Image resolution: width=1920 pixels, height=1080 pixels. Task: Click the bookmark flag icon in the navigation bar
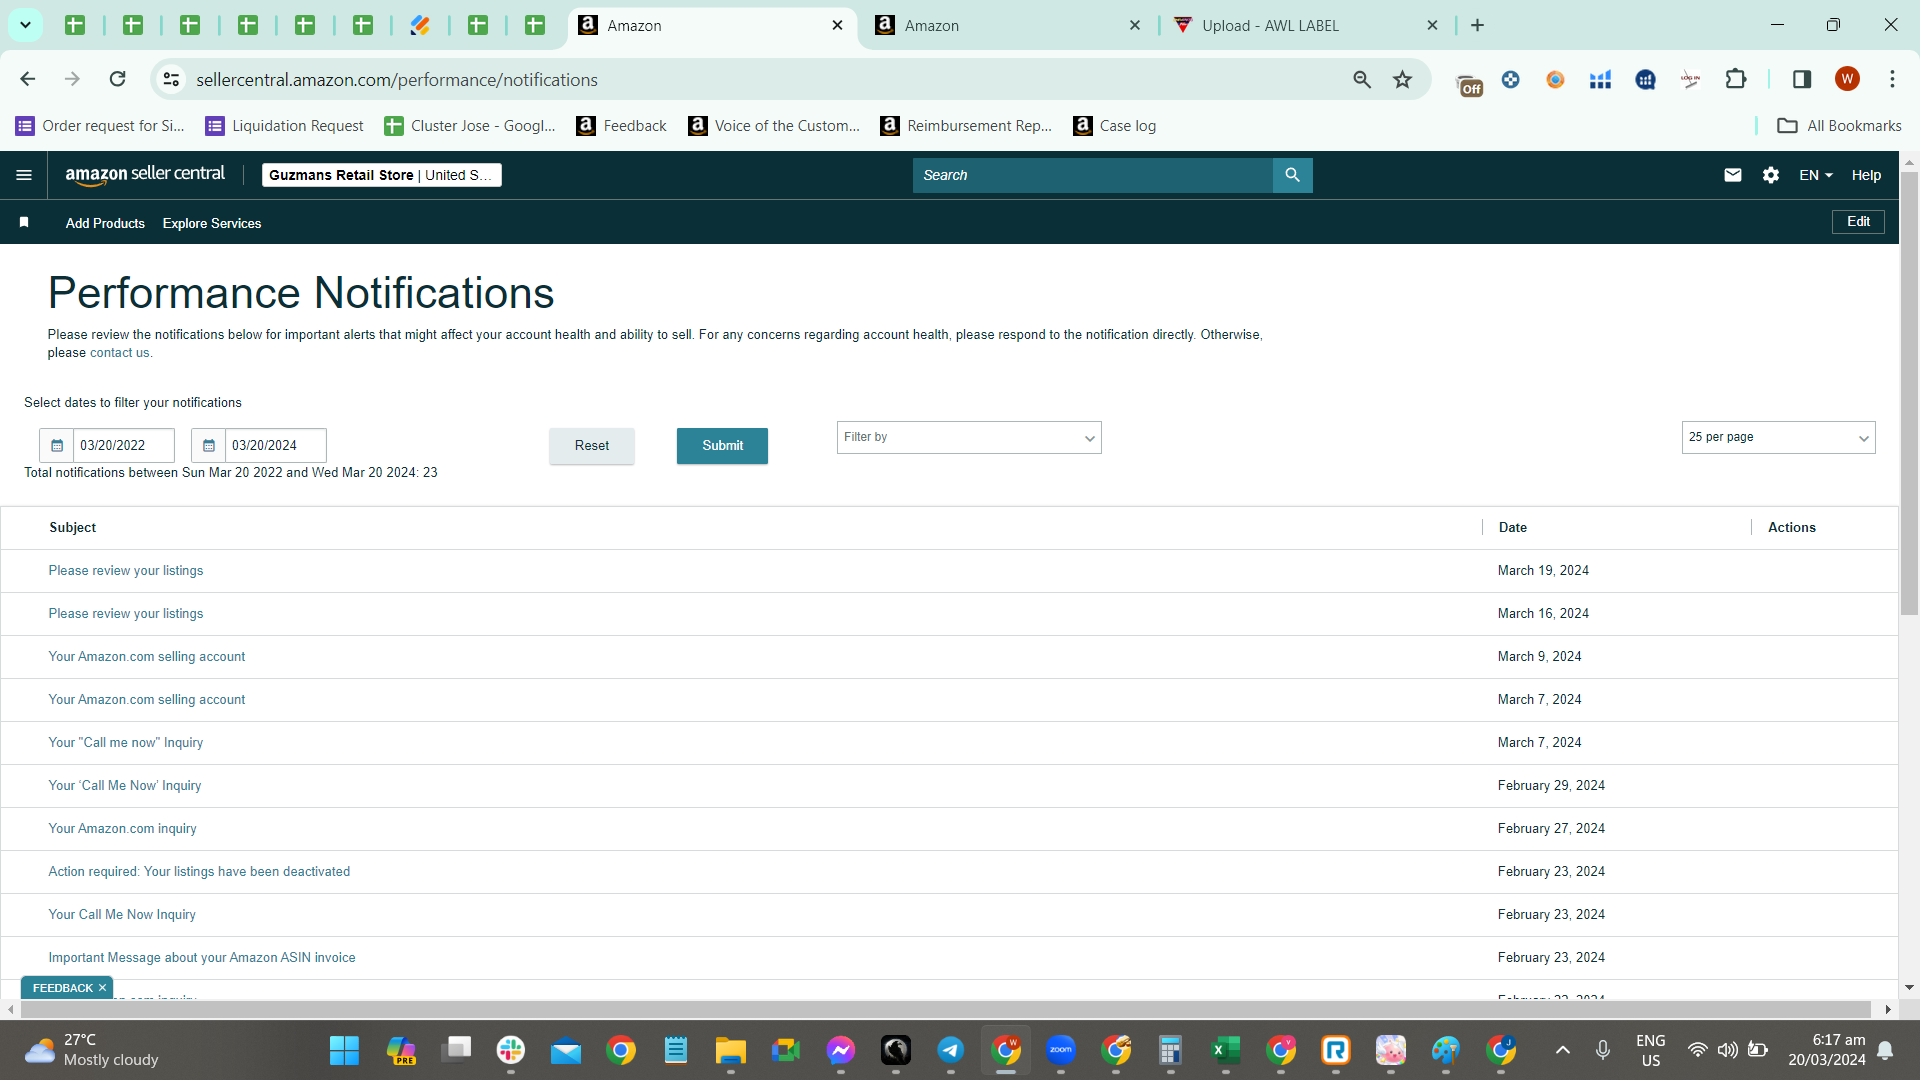click(x=24, y=222)
